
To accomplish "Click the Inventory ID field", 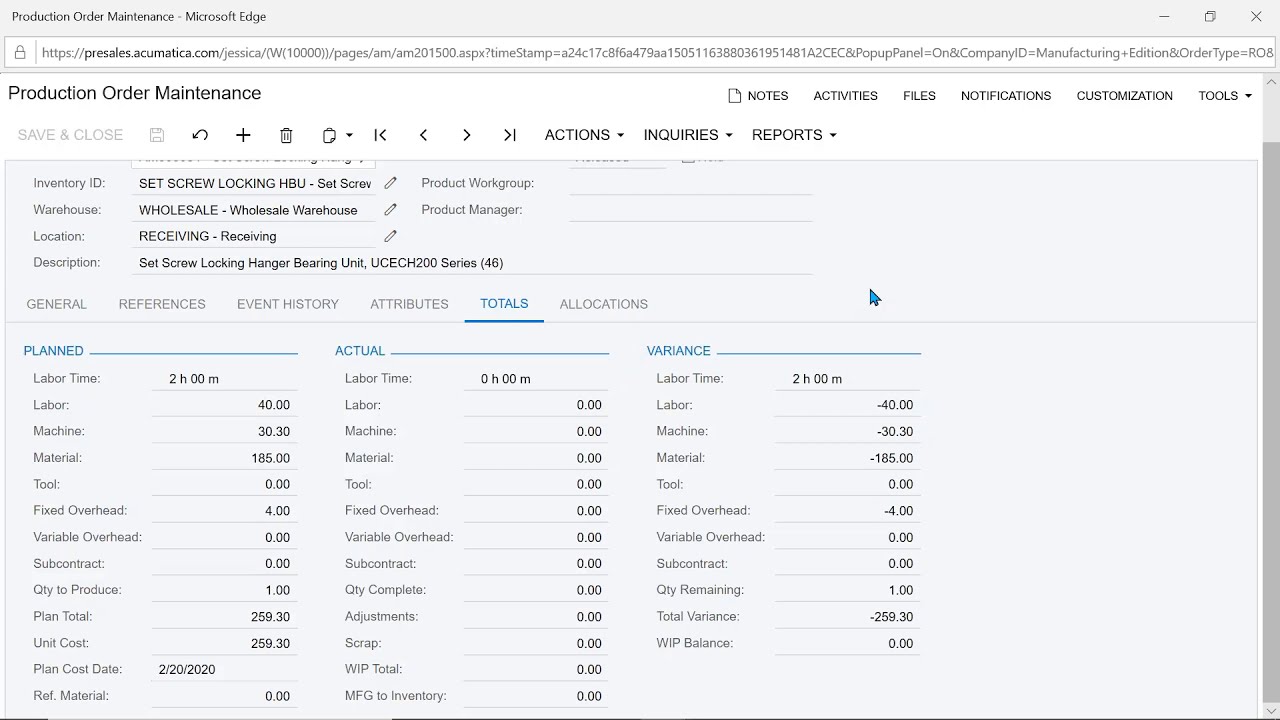I will pyautogui.click(x=255, y=183).
